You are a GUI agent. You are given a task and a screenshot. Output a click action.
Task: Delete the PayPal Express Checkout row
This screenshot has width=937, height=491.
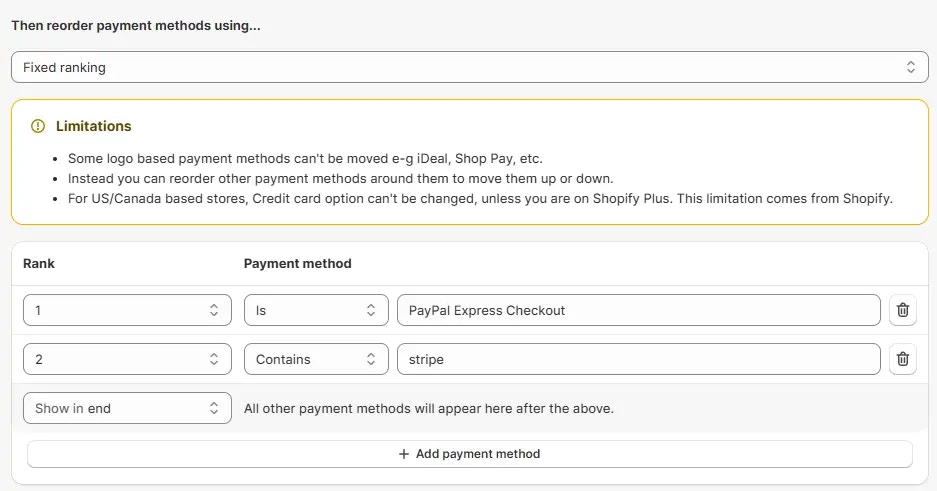(x=902, y=310)
